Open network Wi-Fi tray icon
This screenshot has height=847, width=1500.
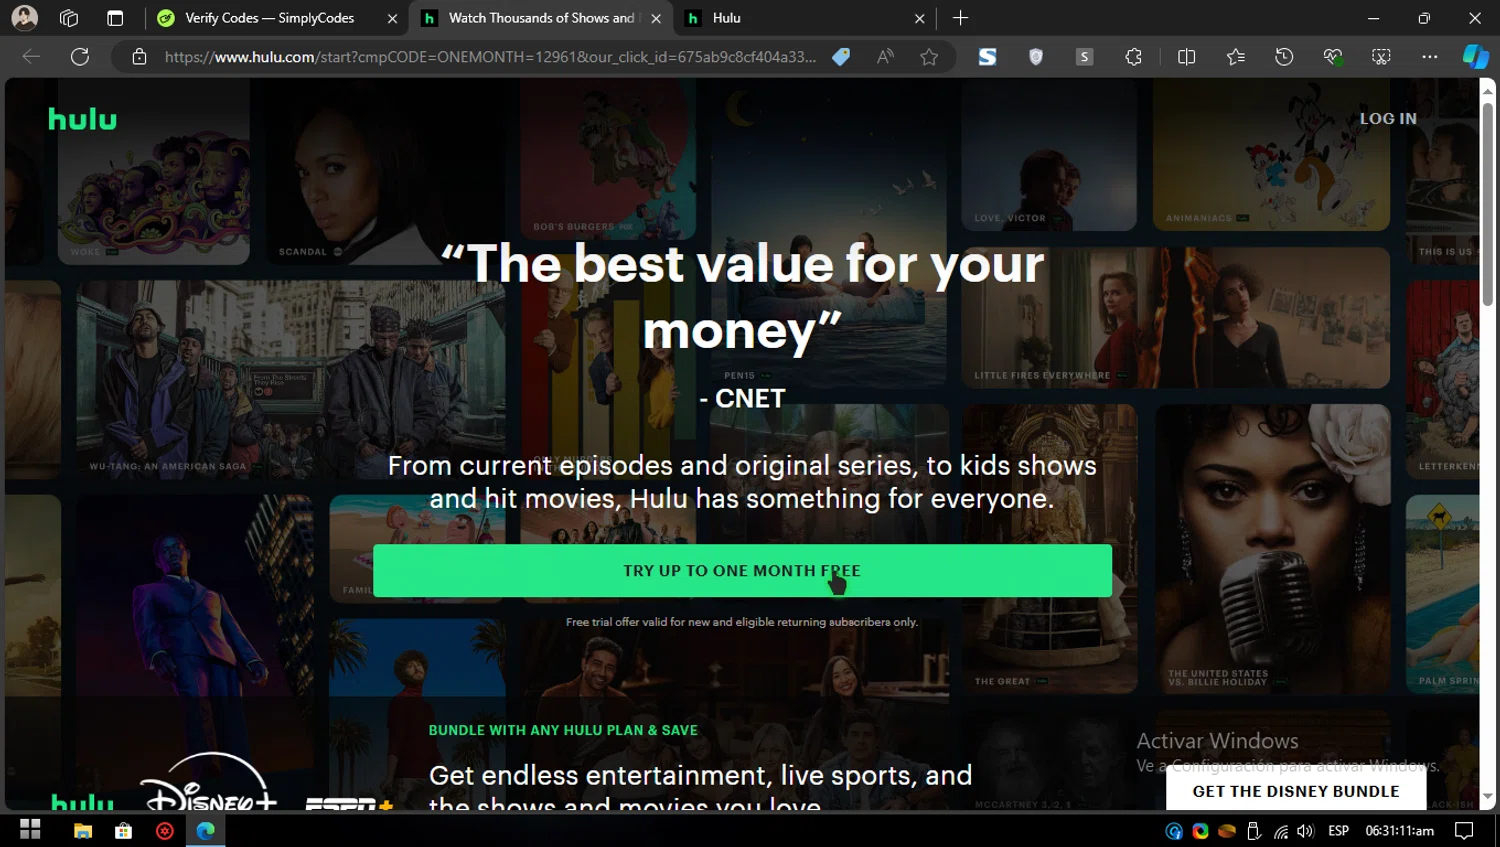tap(1280, 831)
